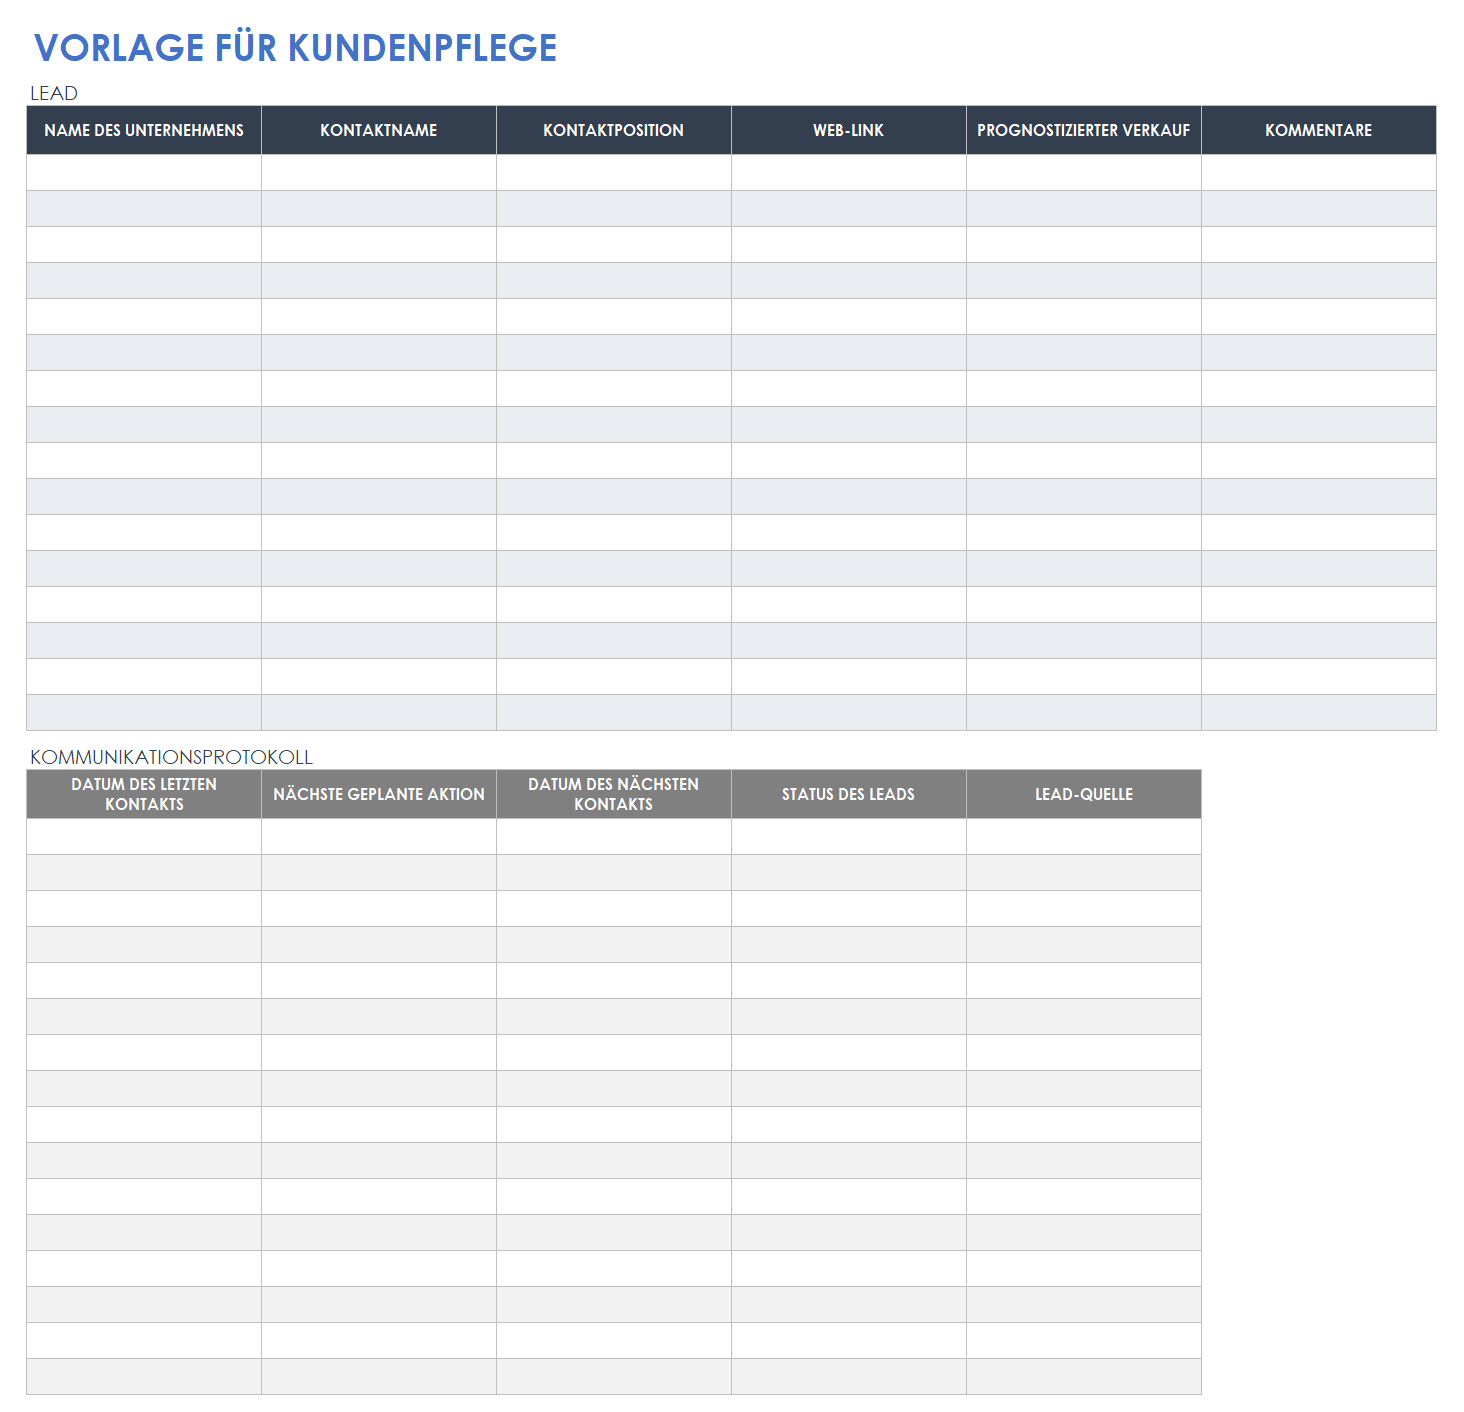Select the KONTAKTPOSITION header cell

(614, 130)
